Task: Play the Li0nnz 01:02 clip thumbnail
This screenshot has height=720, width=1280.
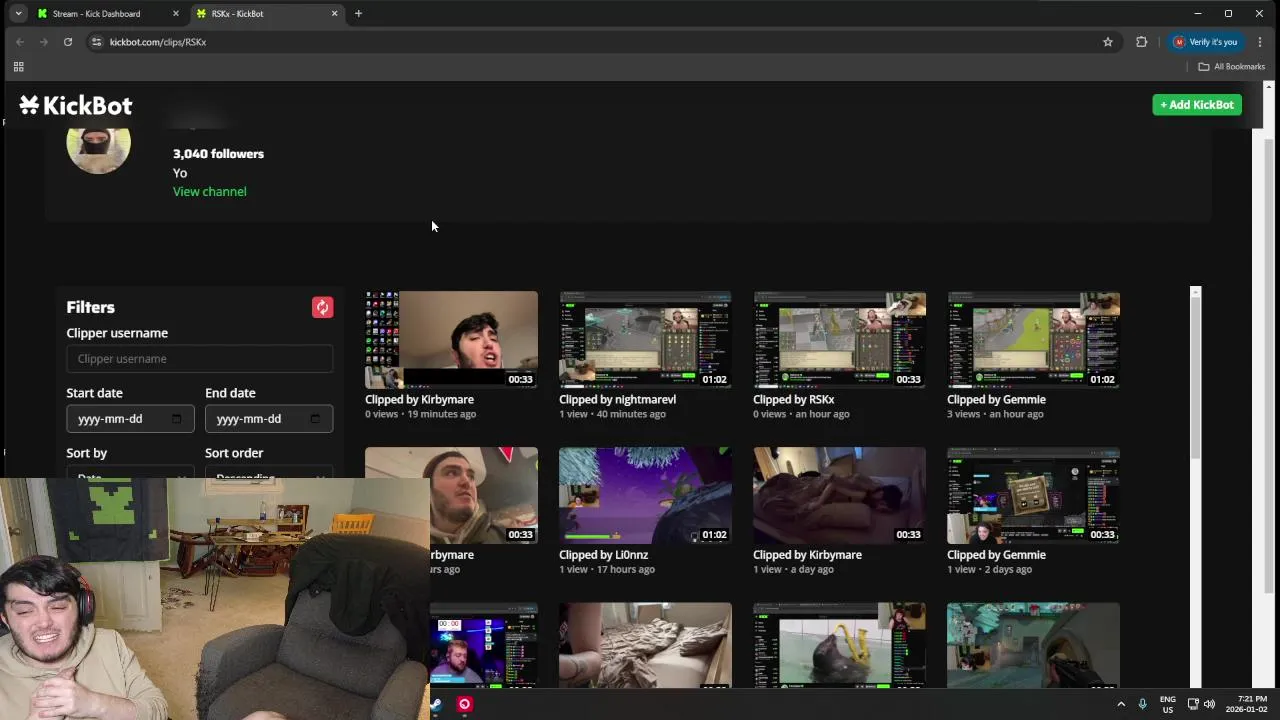Action: point(645,495)
